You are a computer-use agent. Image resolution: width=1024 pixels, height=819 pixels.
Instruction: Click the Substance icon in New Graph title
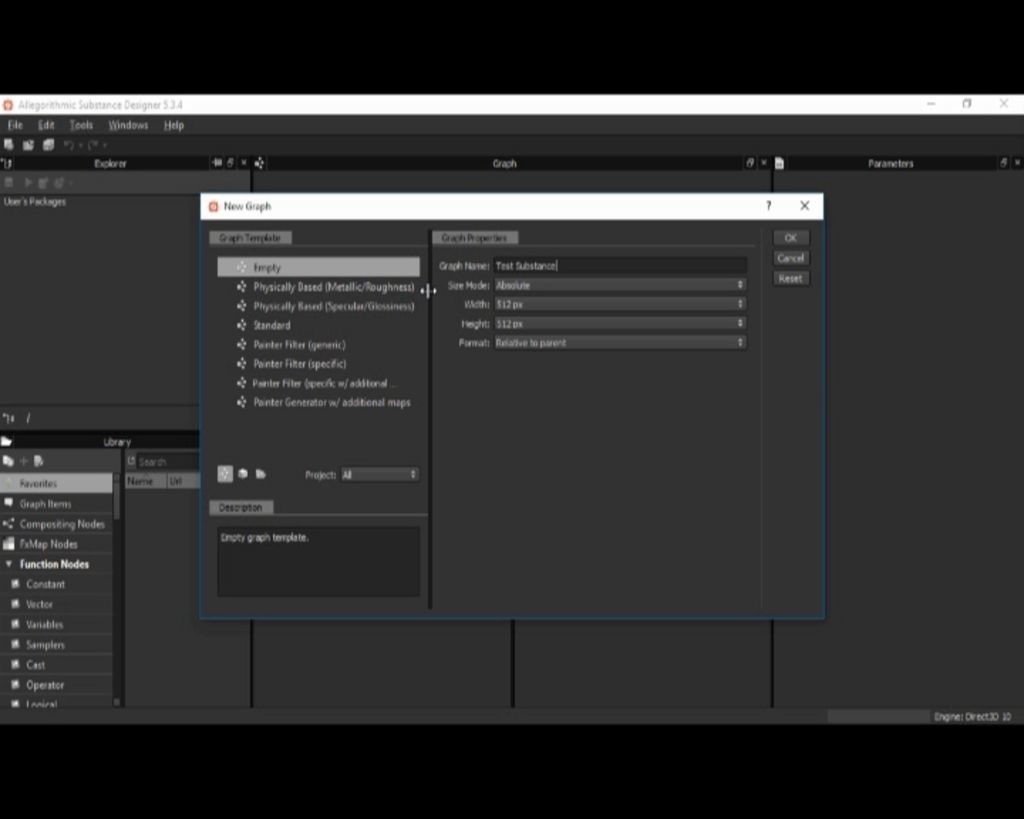(213, 206)
